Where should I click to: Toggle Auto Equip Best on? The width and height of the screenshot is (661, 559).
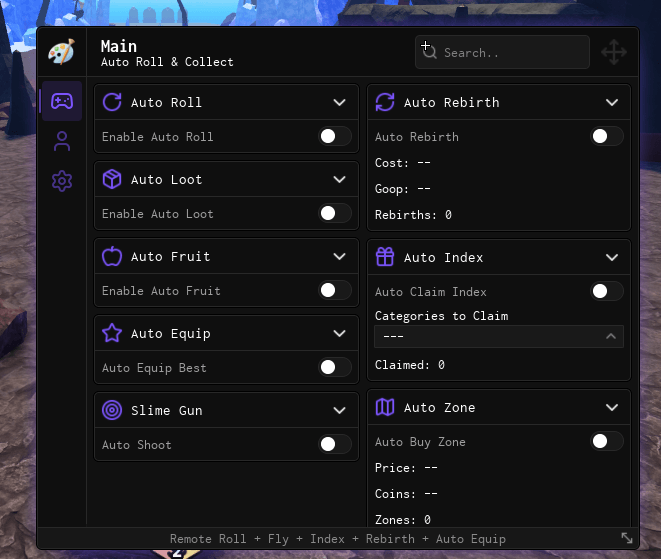[x=335, y=367]
